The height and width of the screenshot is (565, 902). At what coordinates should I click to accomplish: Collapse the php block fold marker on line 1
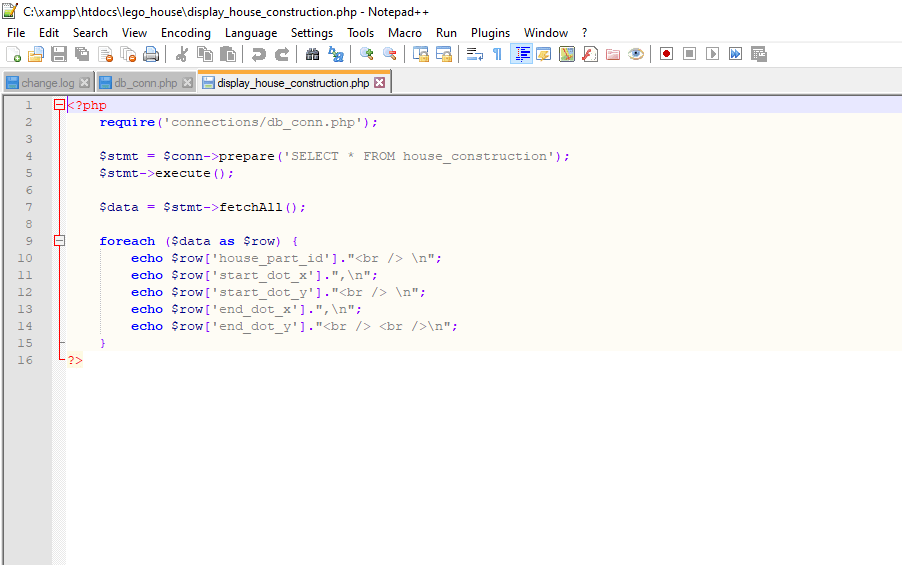59,105
